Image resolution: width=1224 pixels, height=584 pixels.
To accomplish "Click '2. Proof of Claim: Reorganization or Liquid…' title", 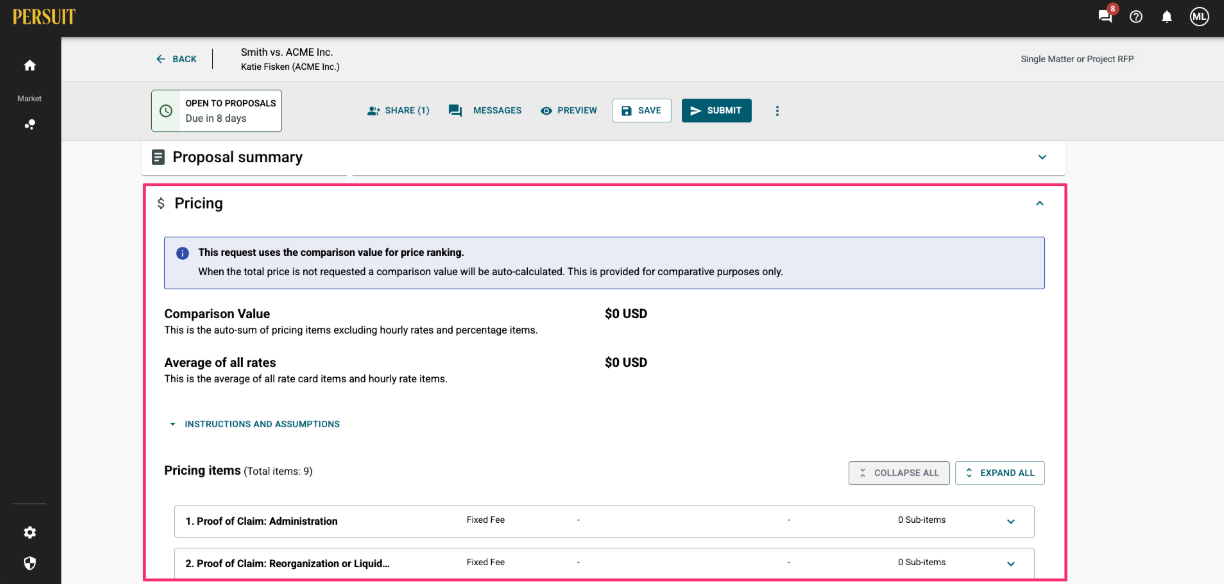I will (288, 564).
